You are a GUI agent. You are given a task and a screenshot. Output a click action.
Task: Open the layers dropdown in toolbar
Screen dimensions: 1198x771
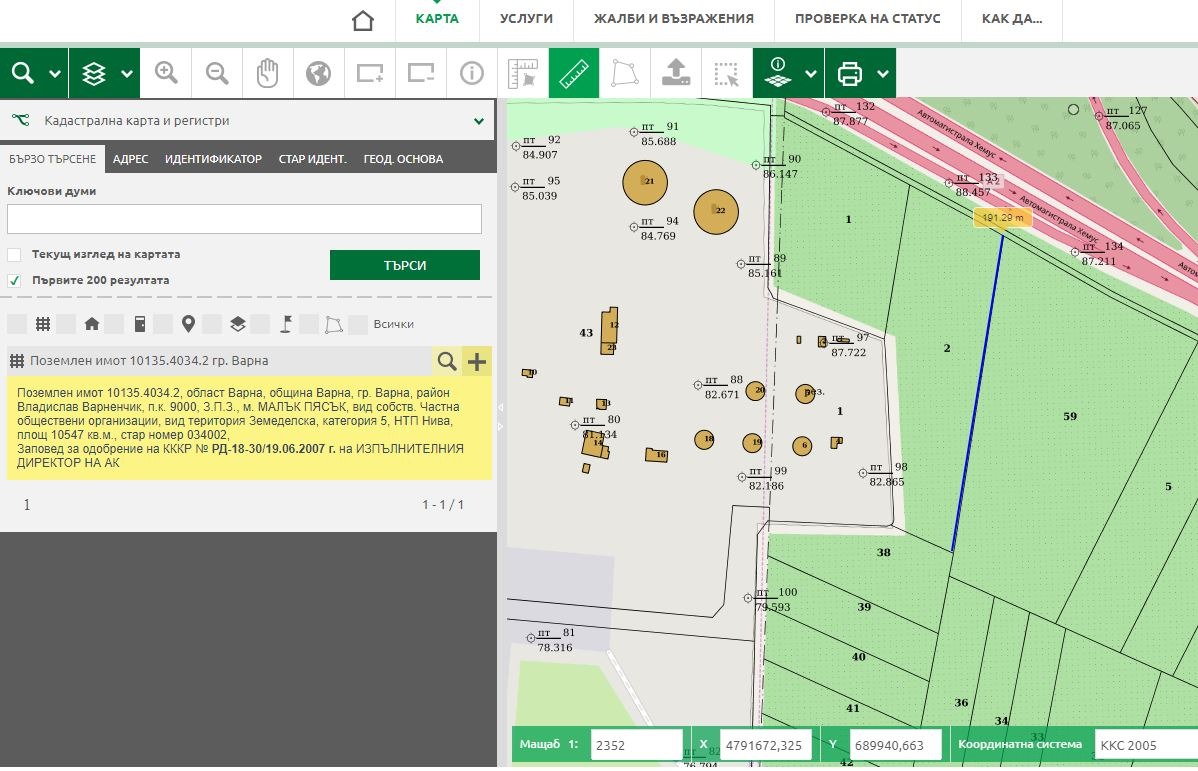point(127,73)
